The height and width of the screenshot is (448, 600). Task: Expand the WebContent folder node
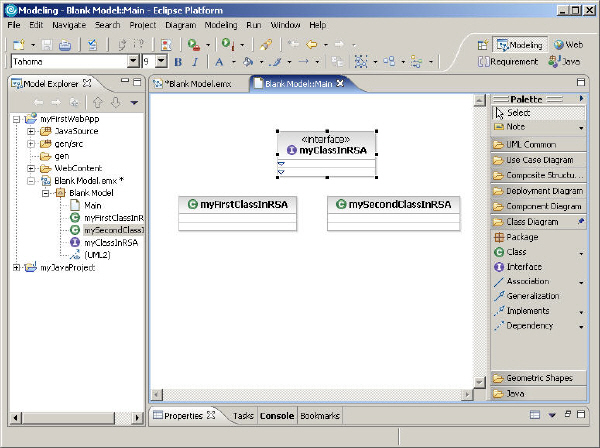(x=31, y=169)
